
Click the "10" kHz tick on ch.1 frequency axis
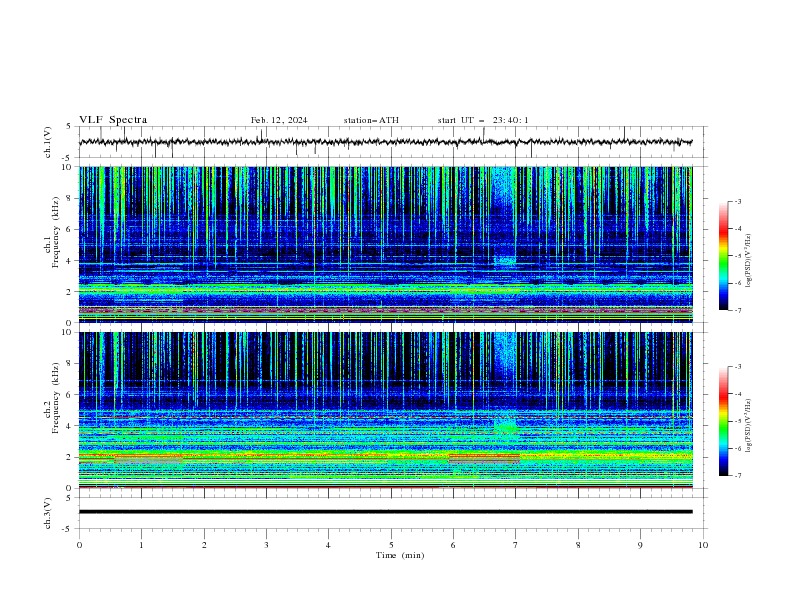(x=67, y=167)
